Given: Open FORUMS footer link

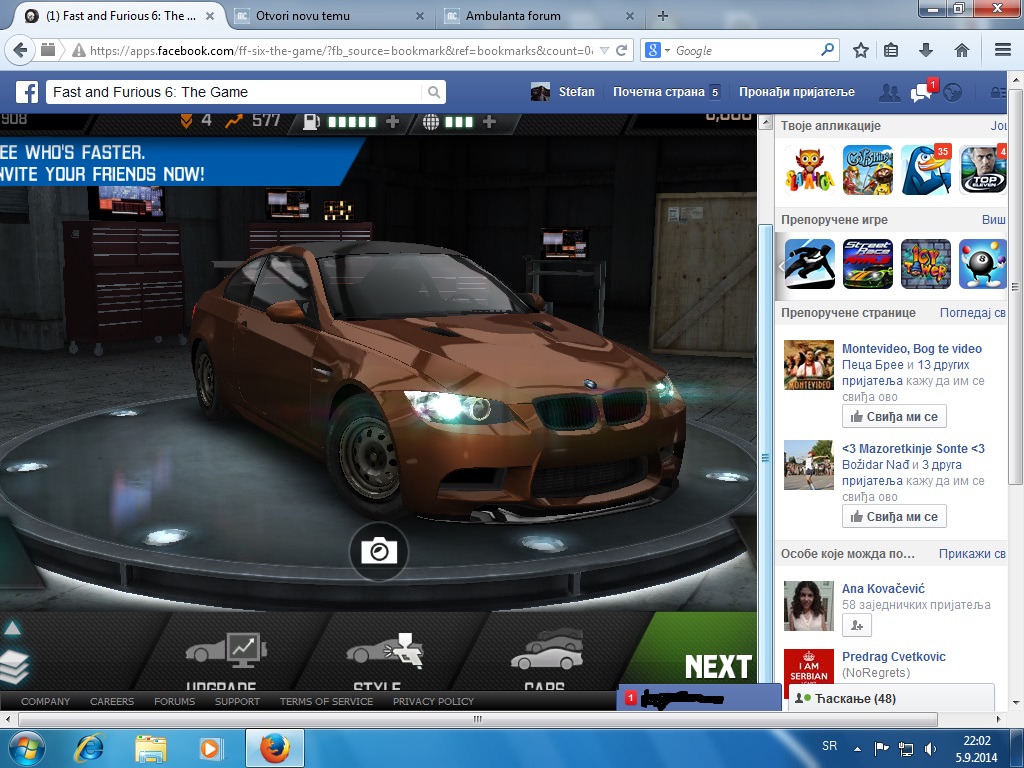Looking at the screenshot, I should (174, 701).
